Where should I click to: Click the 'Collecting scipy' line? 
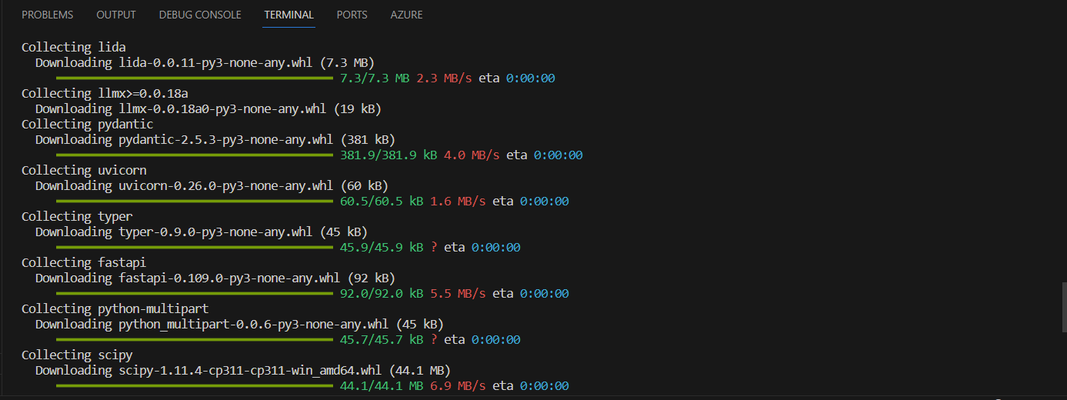[77, 355]
